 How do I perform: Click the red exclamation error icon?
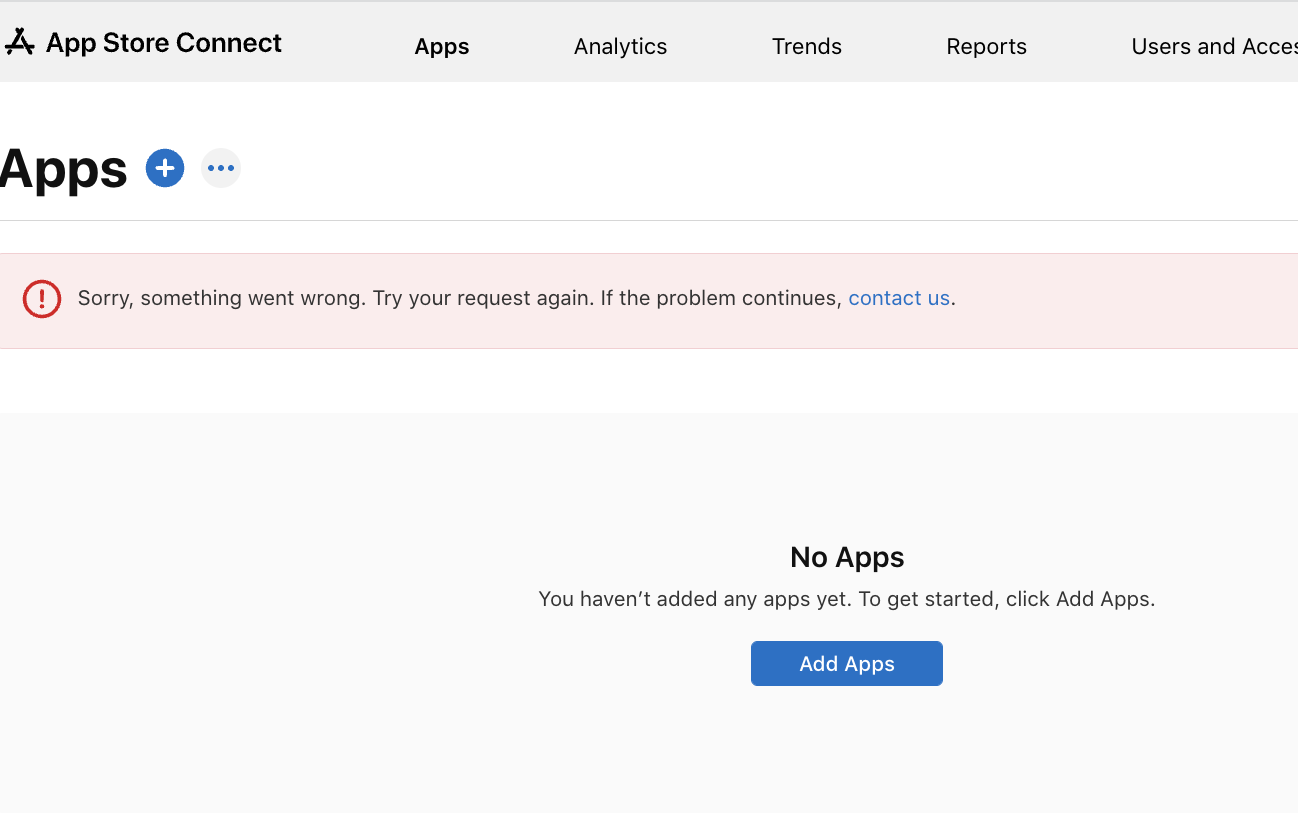pyautogui.click(x=42, y=299)
